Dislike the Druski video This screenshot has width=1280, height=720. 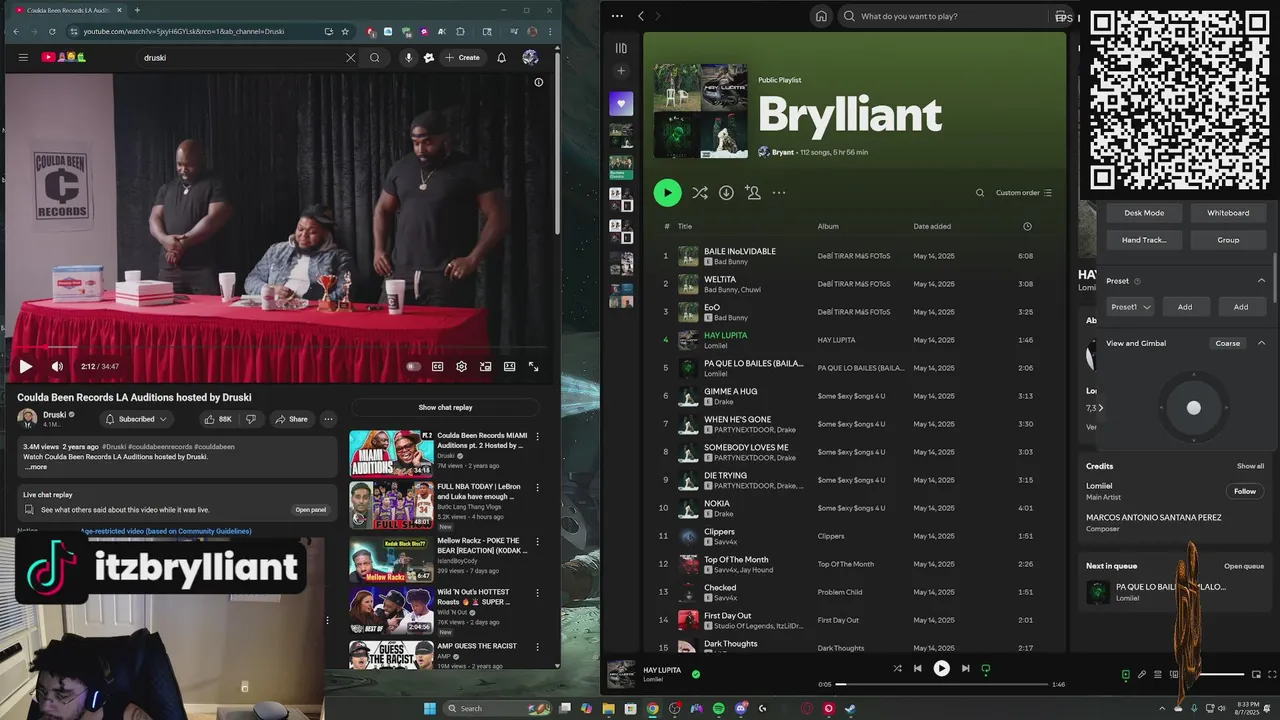[251, 419]
